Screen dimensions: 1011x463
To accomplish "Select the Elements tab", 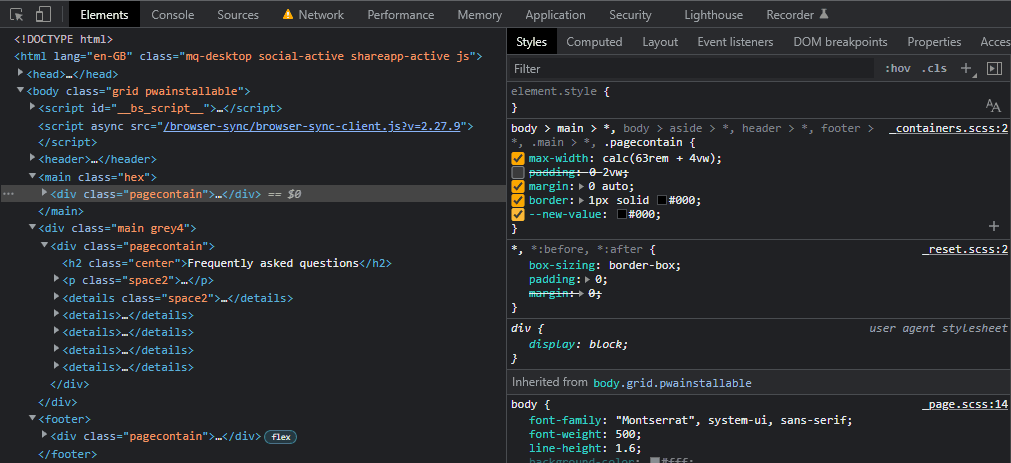I will coord(104,15).
